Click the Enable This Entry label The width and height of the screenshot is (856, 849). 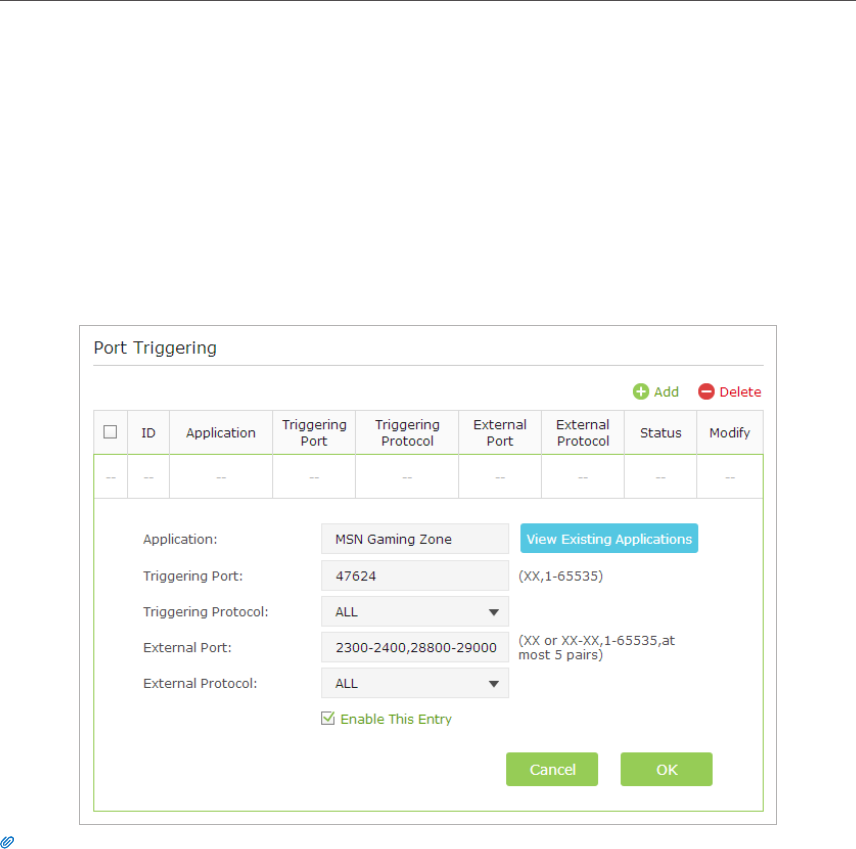coord(396,719)
